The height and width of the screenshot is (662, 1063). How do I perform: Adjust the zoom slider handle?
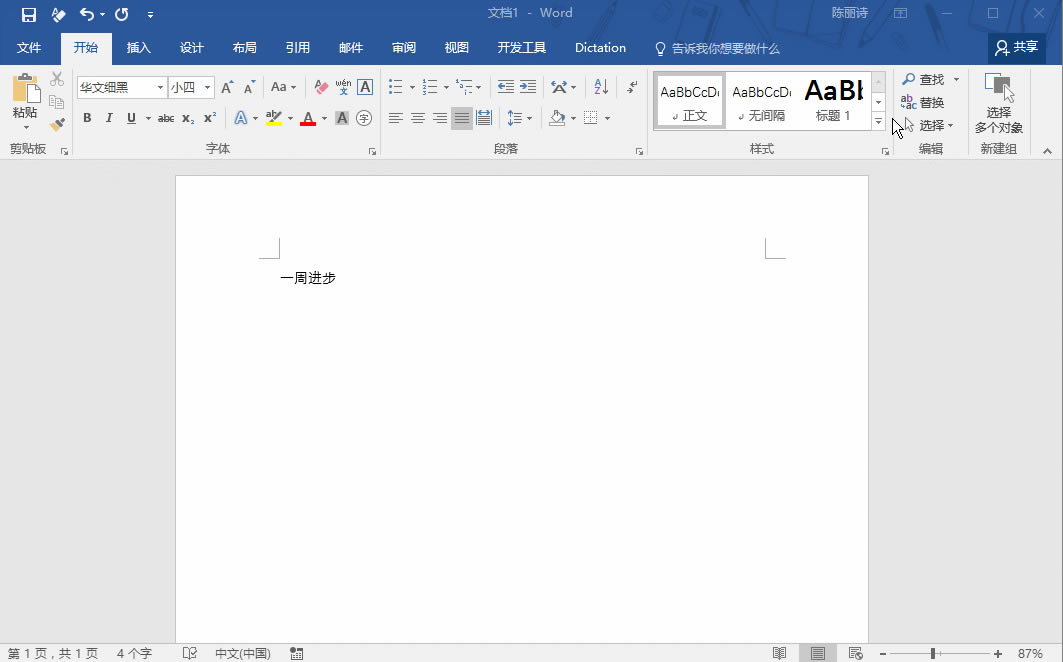coord(934,653)
